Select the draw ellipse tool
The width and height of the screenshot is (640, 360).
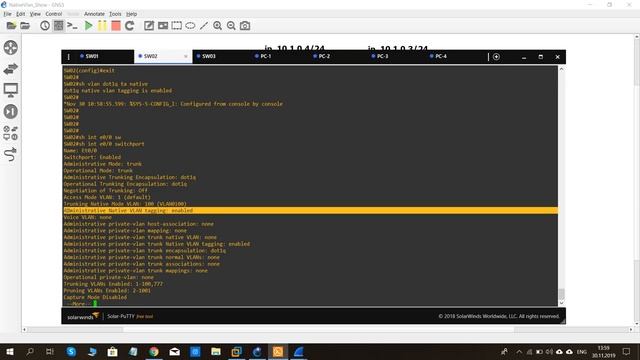pyautogui.click(x=190, y=26)
